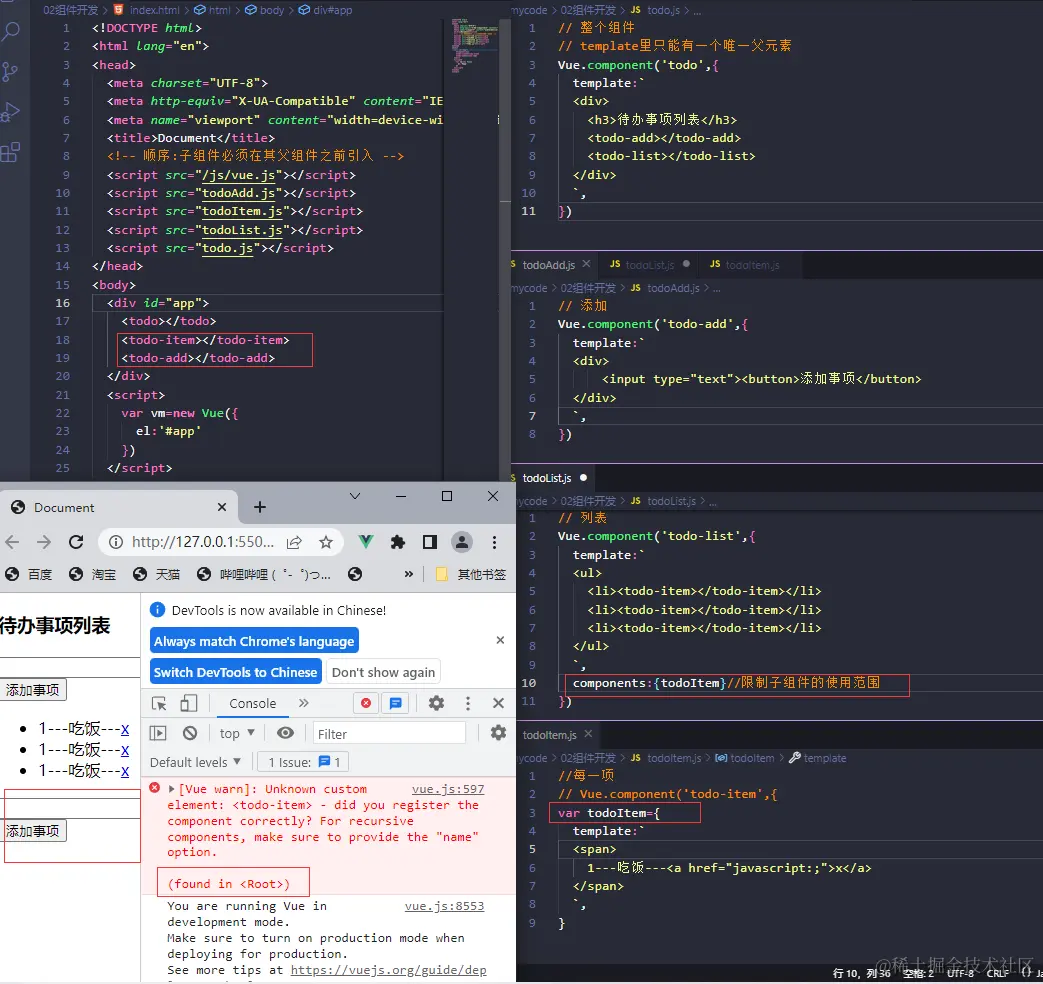Select the DevTools inspect element tool
1043x984 pixels.
click(x=159, y=703)
